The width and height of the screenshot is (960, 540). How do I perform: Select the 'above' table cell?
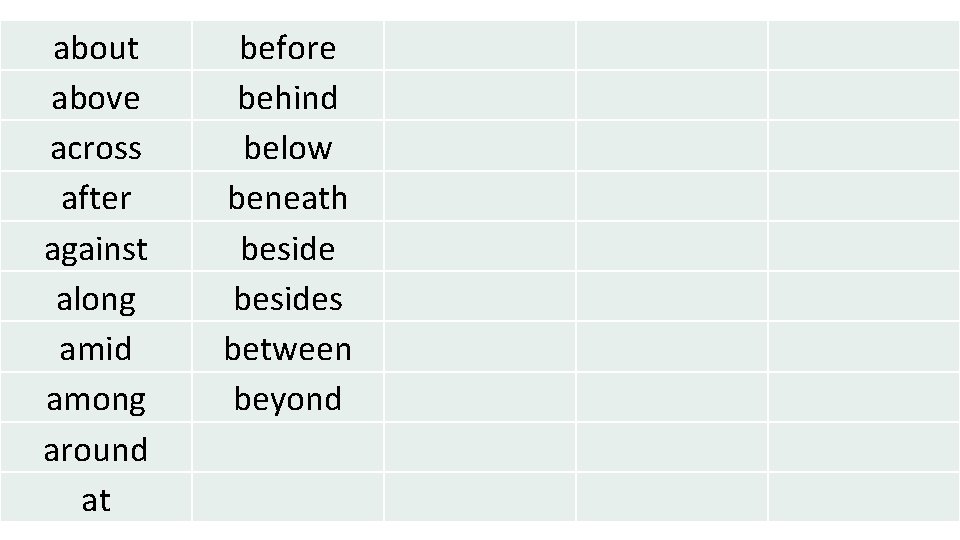pos(96,96)
